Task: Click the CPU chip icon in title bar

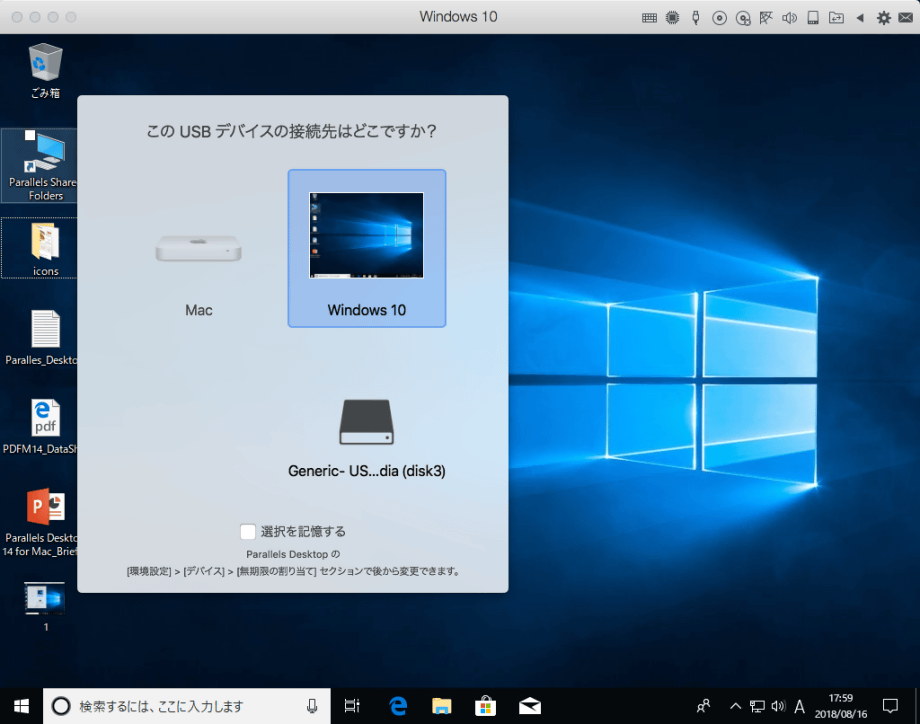Action: click(672, 18)
